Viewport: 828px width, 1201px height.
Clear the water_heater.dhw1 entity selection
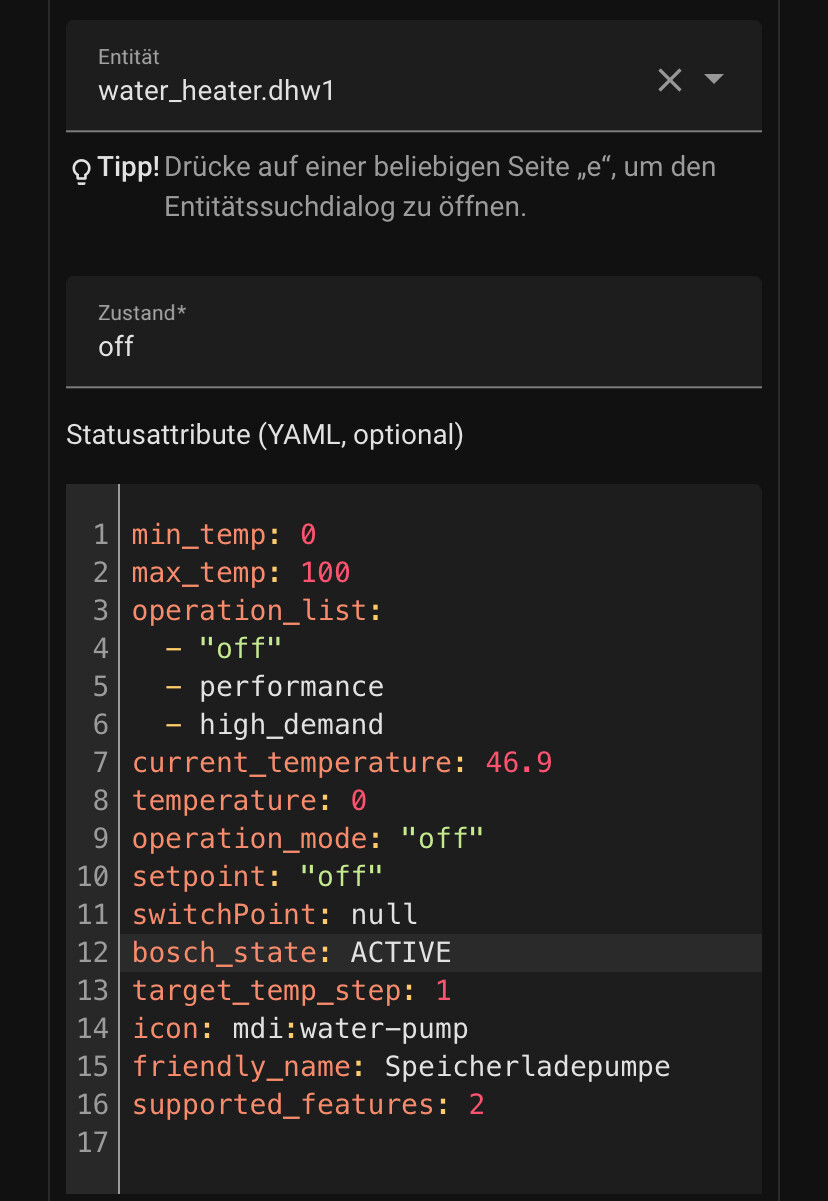point(670,80)
